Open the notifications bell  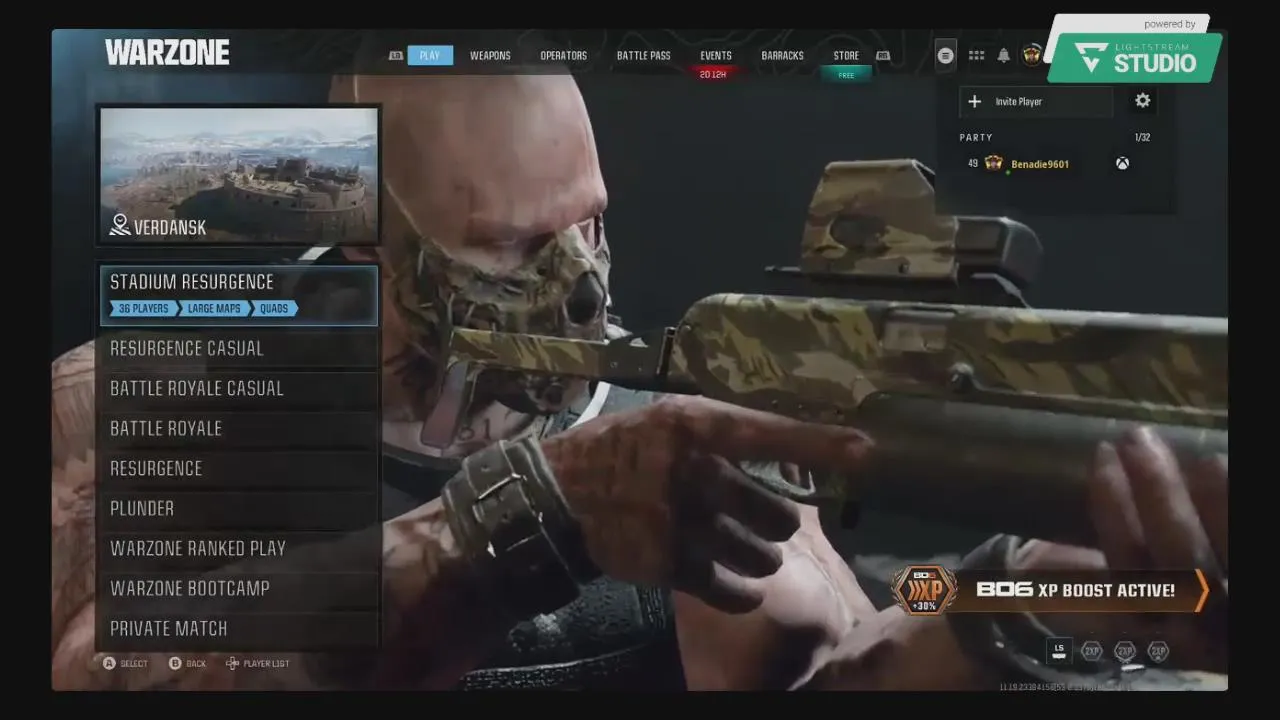click(1004, 56)
